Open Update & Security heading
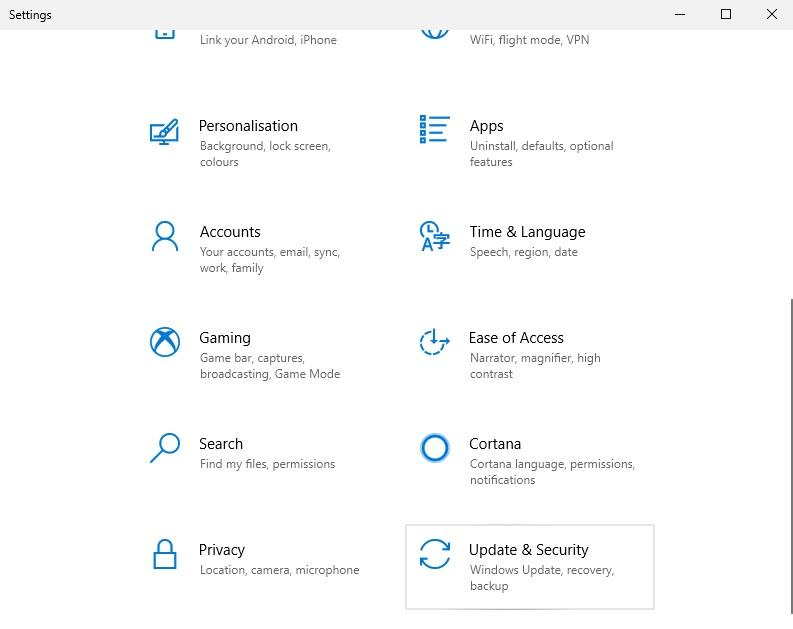 529,550
